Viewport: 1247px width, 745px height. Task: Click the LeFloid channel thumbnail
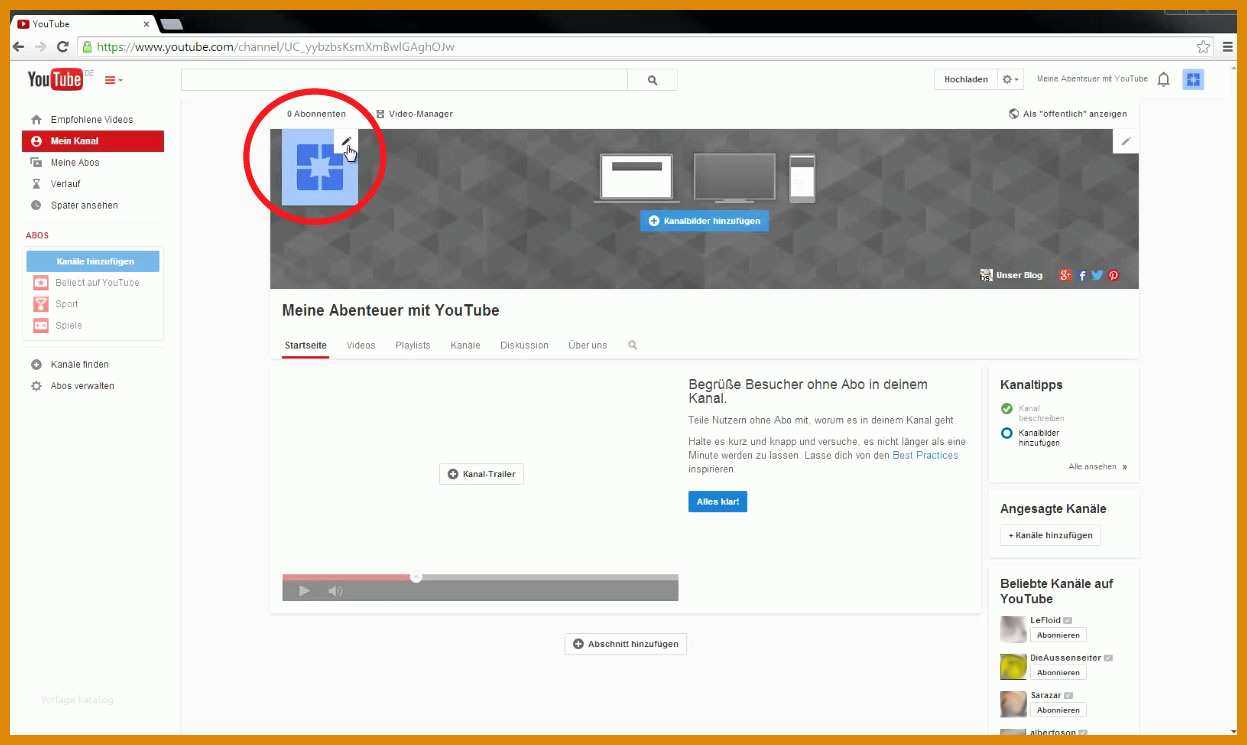coord(1013,629)
